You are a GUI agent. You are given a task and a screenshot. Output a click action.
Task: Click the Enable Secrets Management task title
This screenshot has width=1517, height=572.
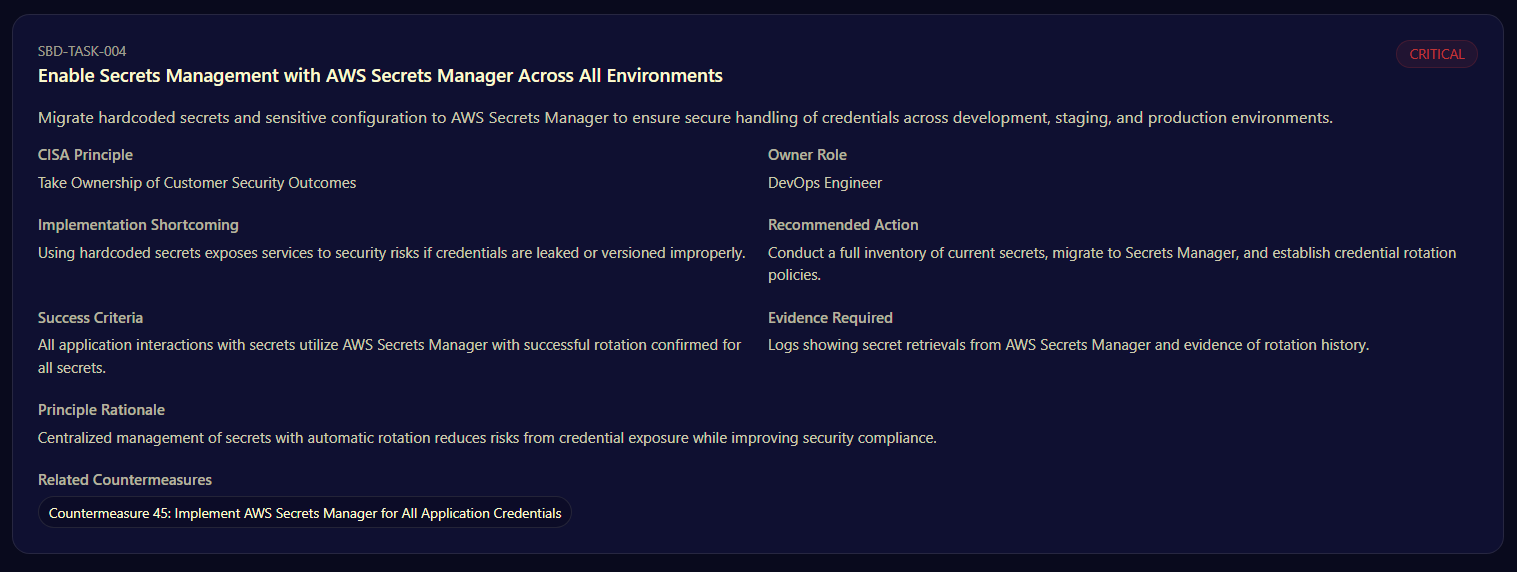[x=380, y=76]
